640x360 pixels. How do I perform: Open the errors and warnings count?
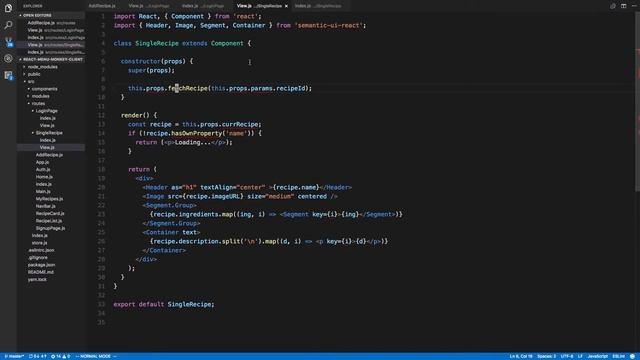[60, 356]
